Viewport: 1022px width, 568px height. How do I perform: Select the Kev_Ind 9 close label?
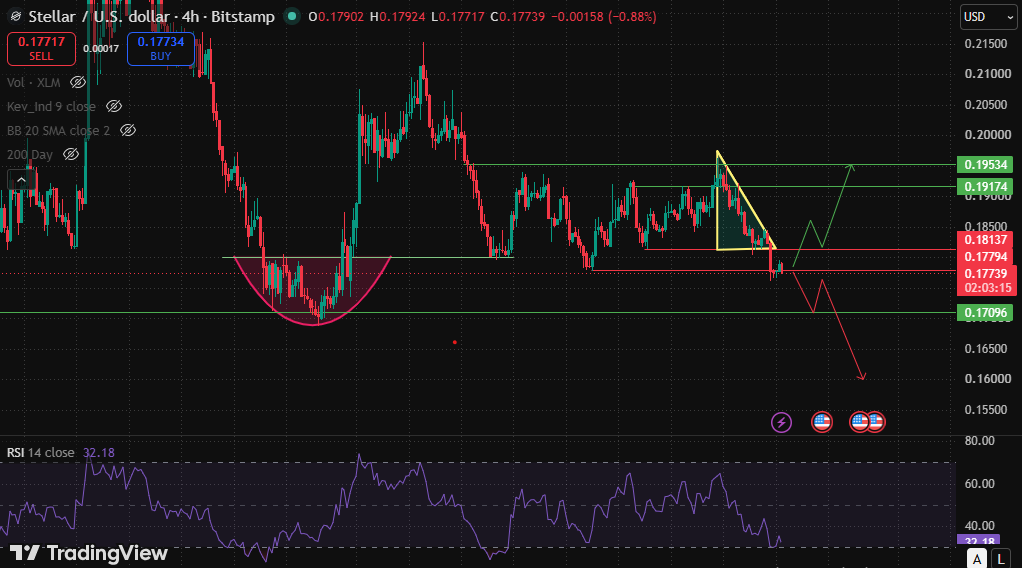[x=51, y=106]
